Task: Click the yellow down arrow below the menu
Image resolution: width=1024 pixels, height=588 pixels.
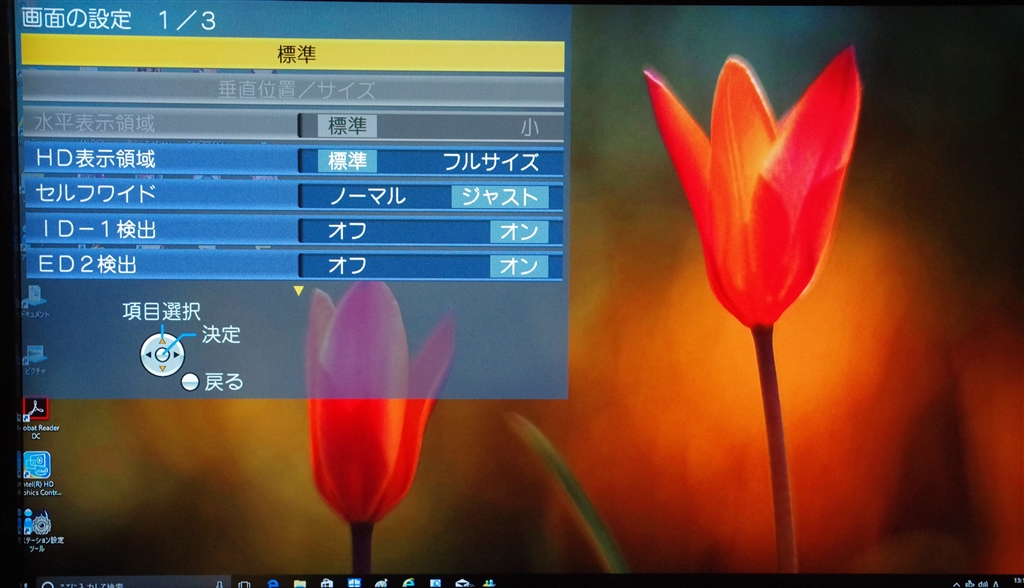Action: tap(298, 291)
